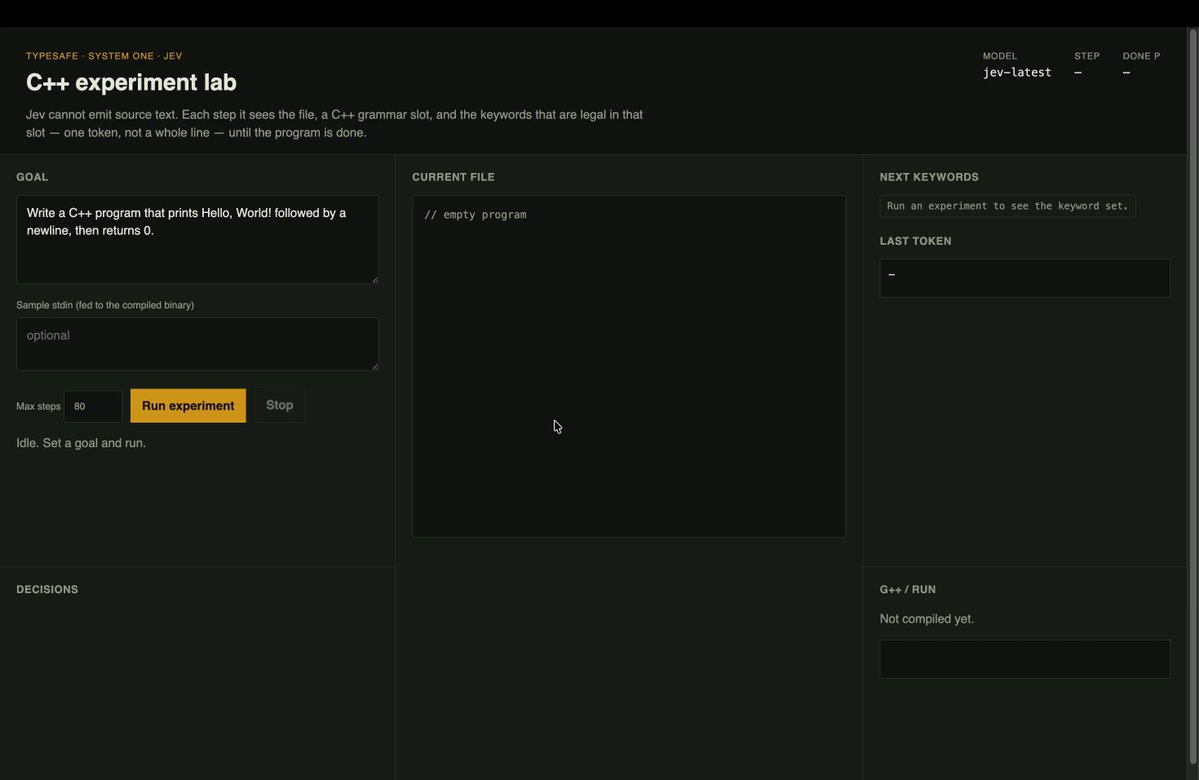
Task: Click the 'Not compiled yet.' message
Action: (927, 619)
